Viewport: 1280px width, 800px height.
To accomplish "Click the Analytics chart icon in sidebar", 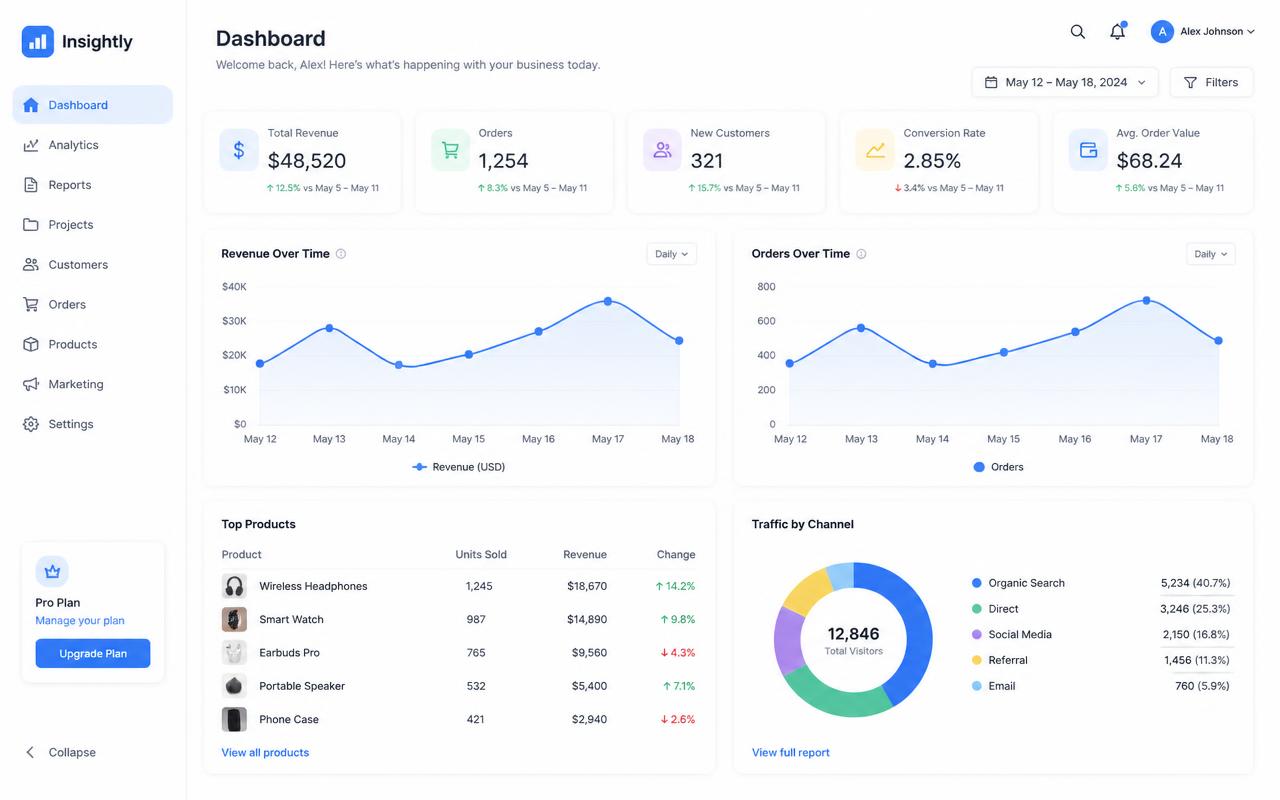I will click(31, 145).
